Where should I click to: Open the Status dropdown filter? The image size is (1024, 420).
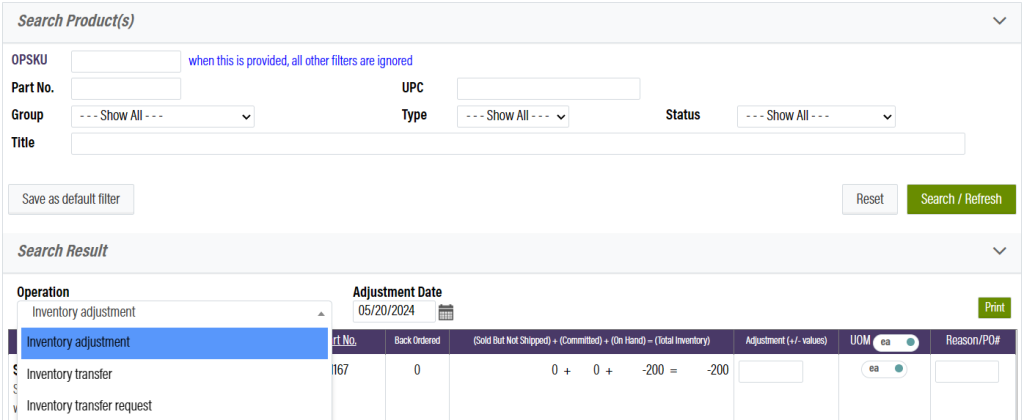point(815,116)
